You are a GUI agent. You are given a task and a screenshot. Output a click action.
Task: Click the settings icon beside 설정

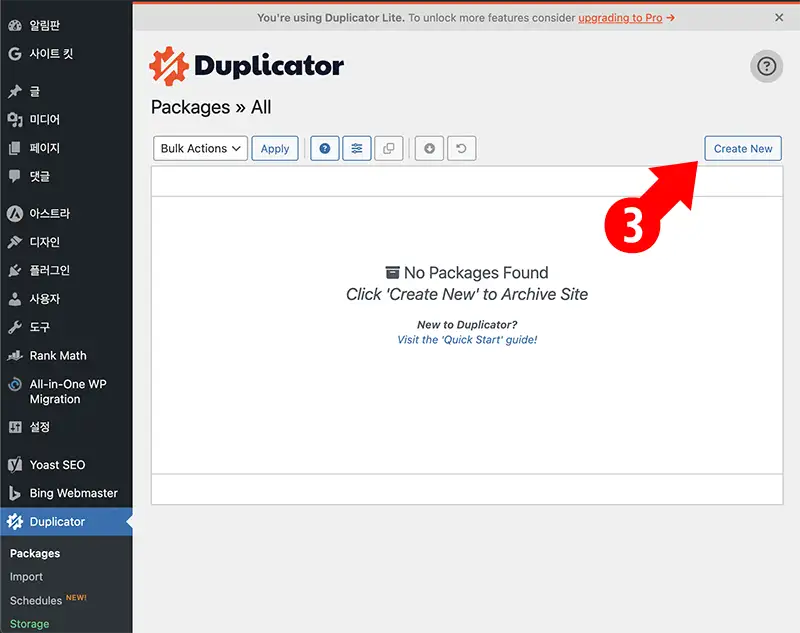15,427
